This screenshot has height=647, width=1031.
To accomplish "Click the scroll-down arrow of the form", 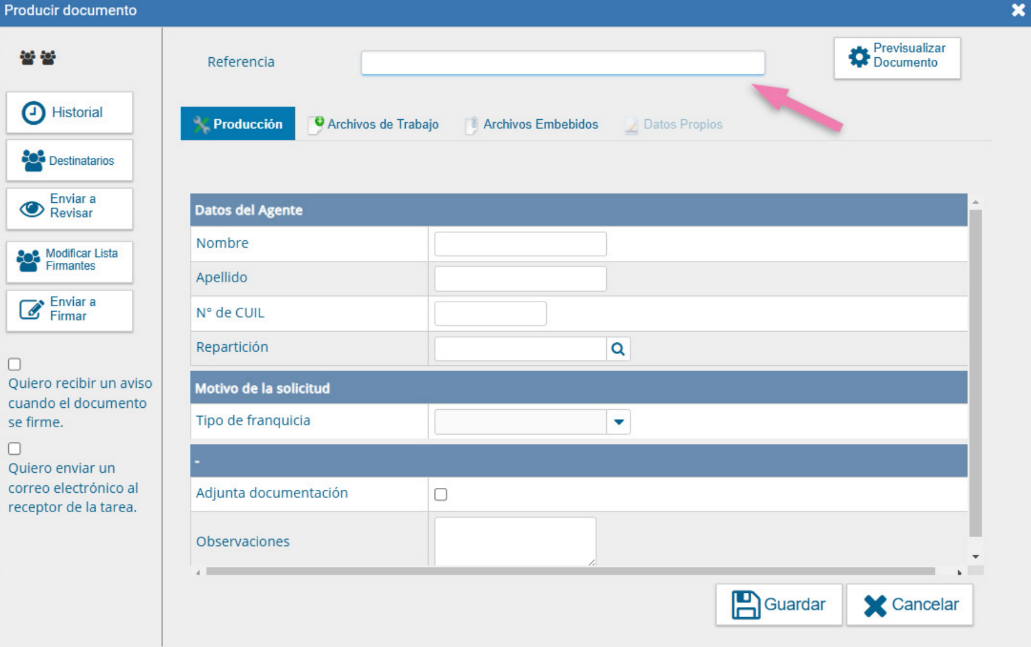I will [975, 556].
